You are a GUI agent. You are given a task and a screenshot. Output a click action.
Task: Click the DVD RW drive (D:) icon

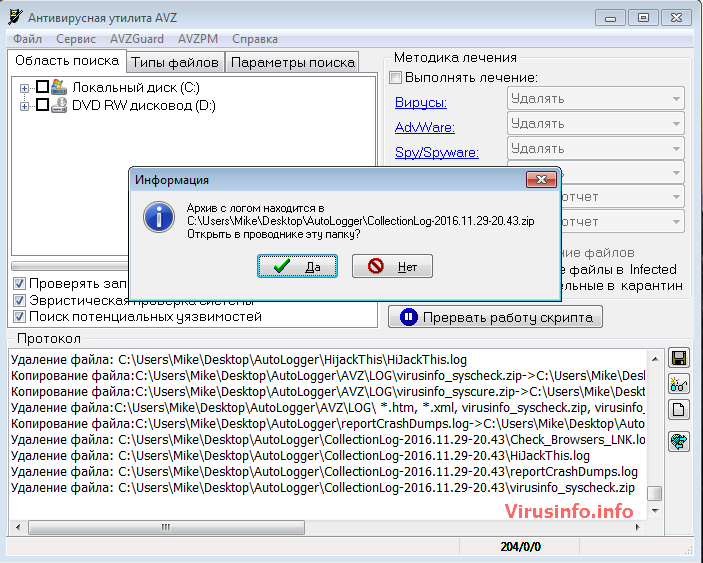pos(58,105)
